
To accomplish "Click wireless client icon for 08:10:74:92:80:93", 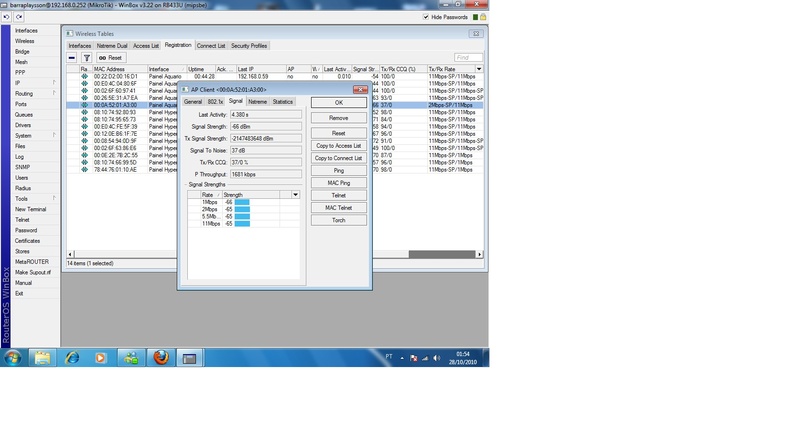I will (x=84, y=112).
